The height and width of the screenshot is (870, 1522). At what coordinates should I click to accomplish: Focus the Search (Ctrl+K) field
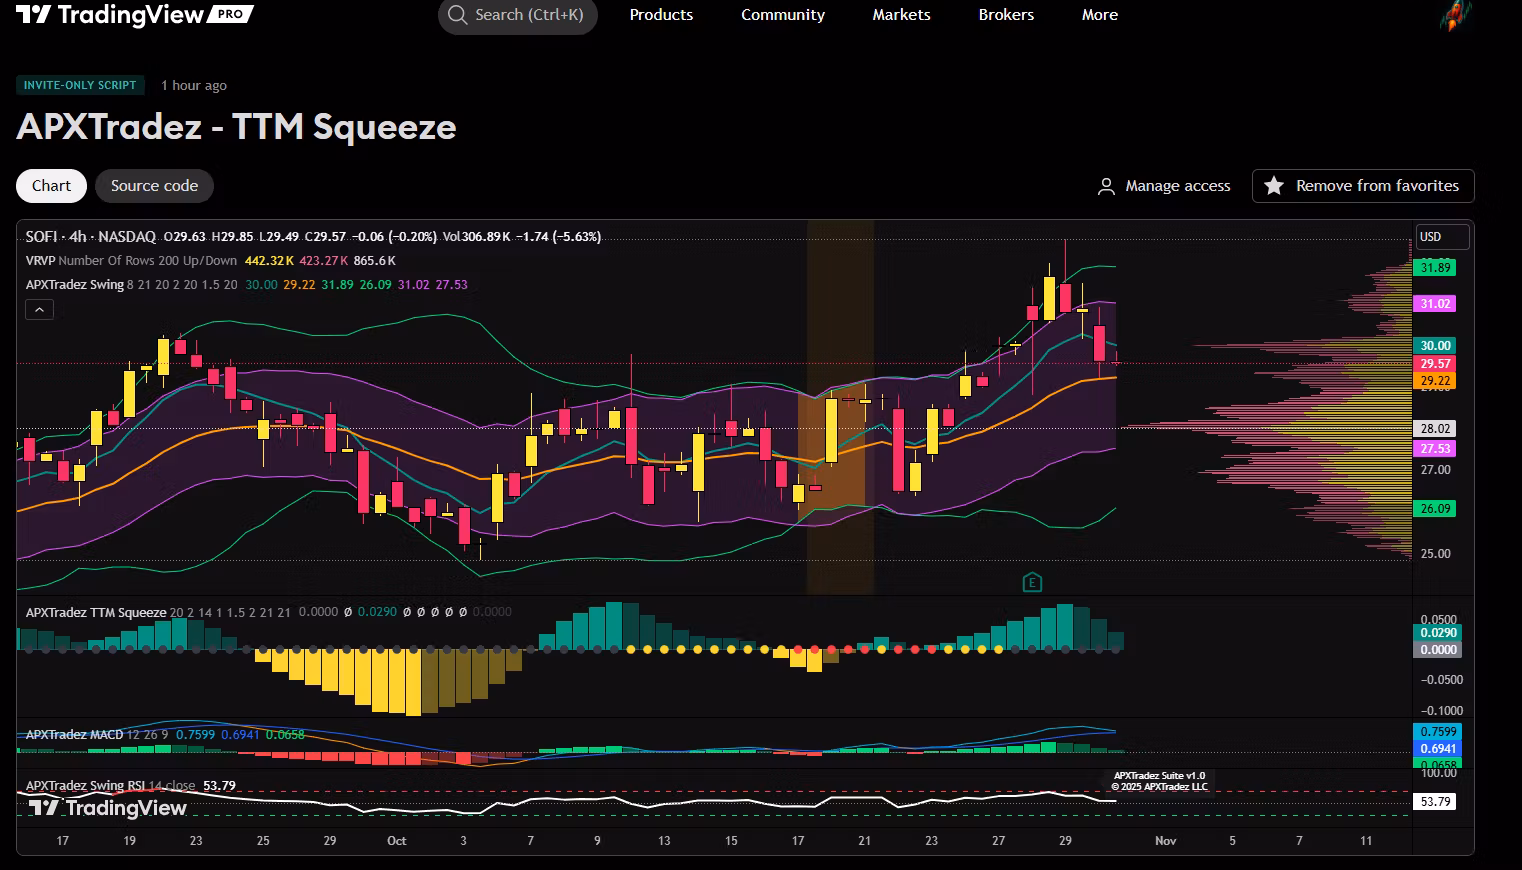pyautogui.click(x=517, y=15)
